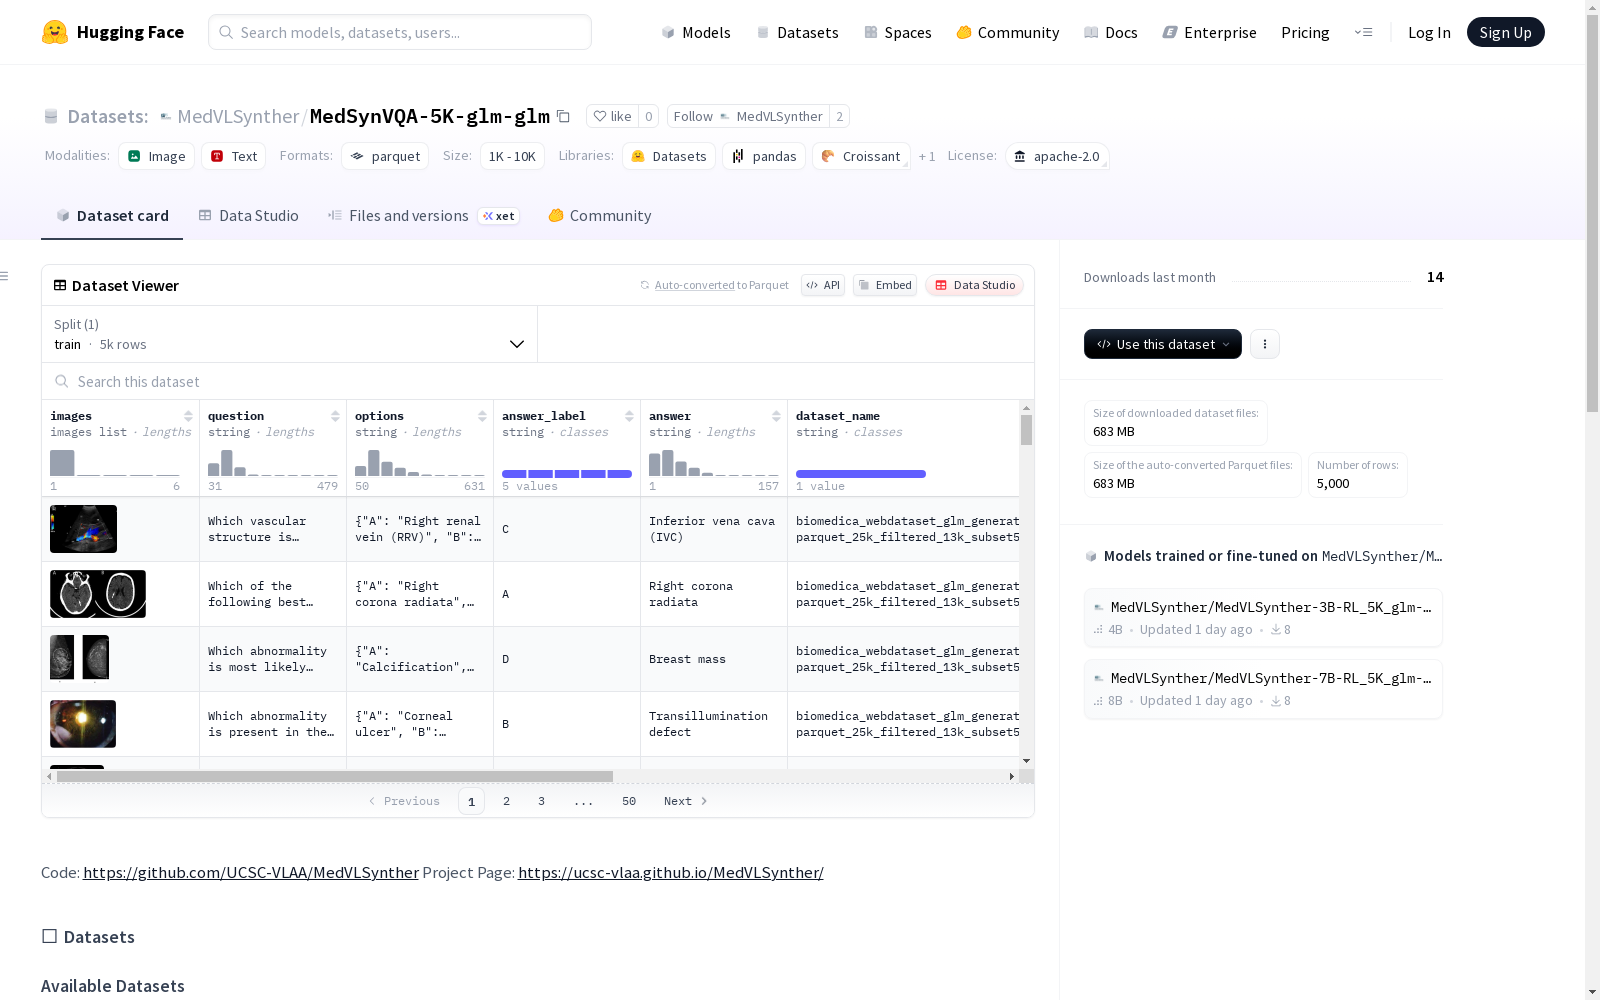The image size is (1600, 1000).
Task: Copy dataset name with the copy icon
Action: tap(563, 116)
